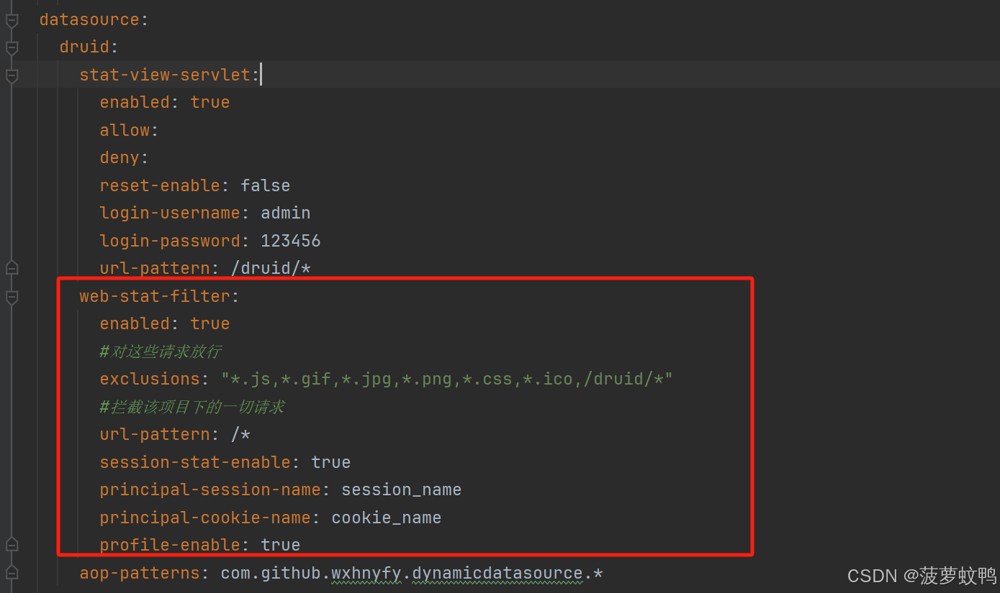Click 'enabled' key under stat-view-servlet
The image size is (1000, 593).
(x=135, y=102)
